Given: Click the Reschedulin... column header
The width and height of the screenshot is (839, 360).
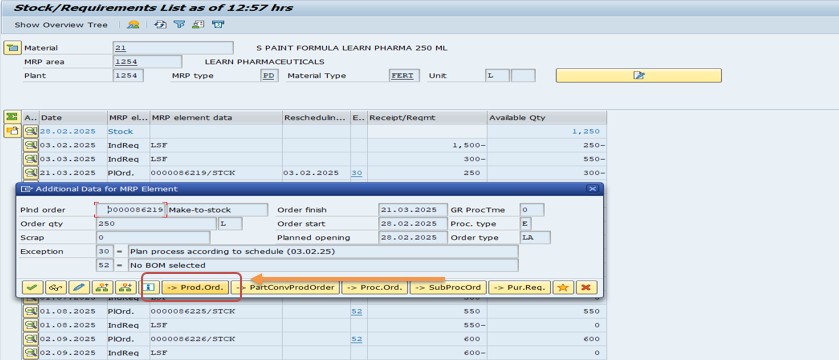Looking at the screenshot, I should (316, 117).
